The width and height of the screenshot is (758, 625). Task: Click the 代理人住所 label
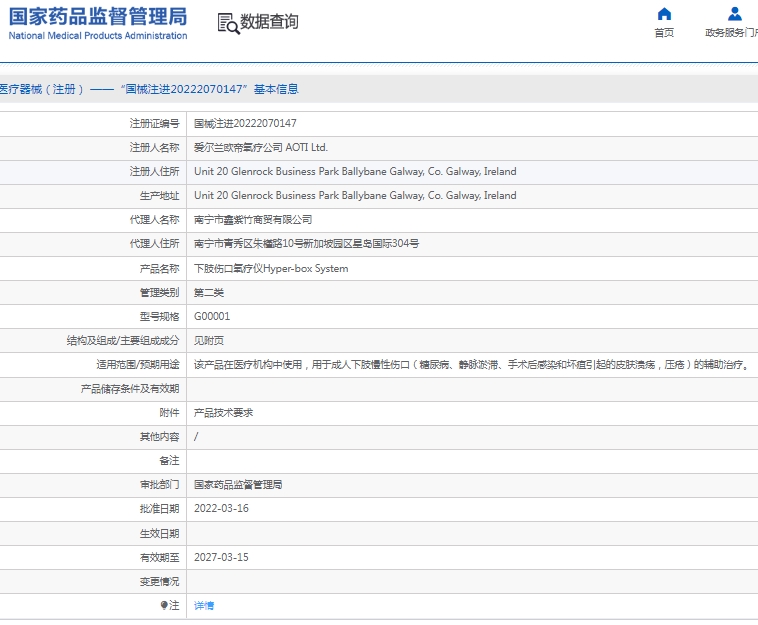tap(154, 244)
